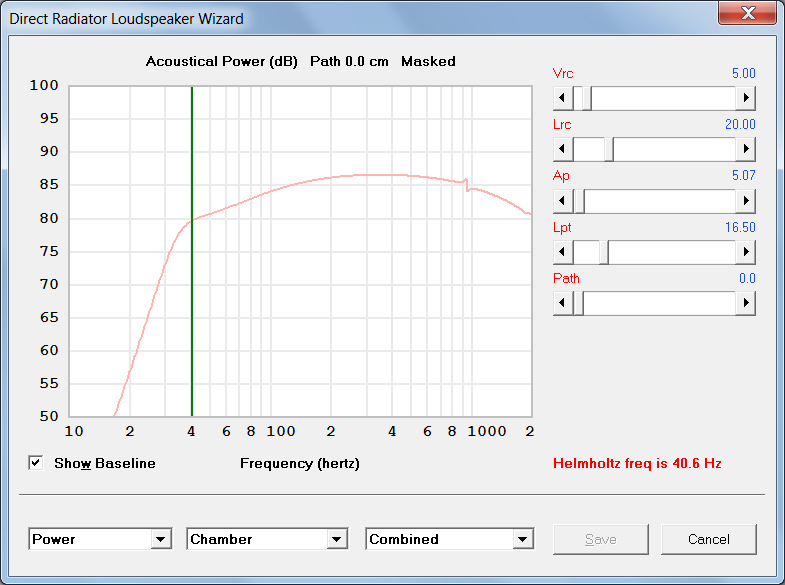
Task: Click the Lpt slider thumb
Action: (604, 252)
